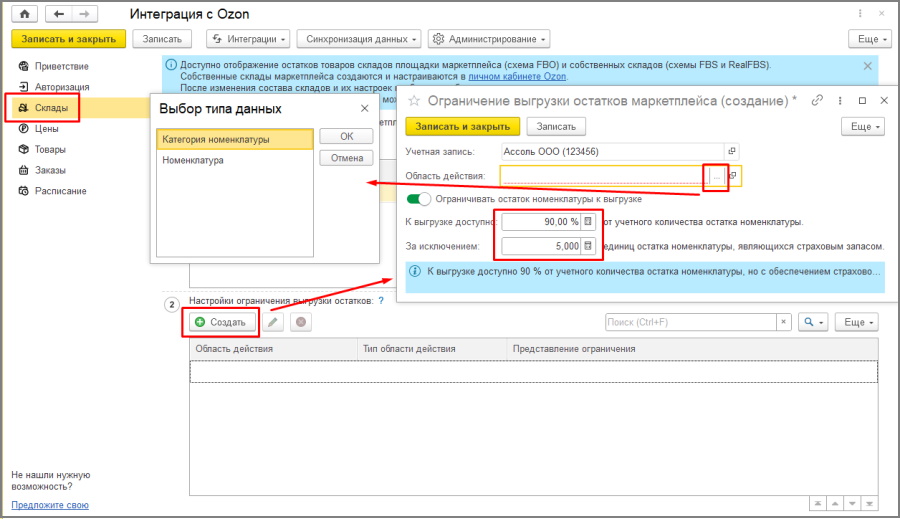Follow the личном кабинете Ozon link
Screen dimensions: 900x519
517,76
